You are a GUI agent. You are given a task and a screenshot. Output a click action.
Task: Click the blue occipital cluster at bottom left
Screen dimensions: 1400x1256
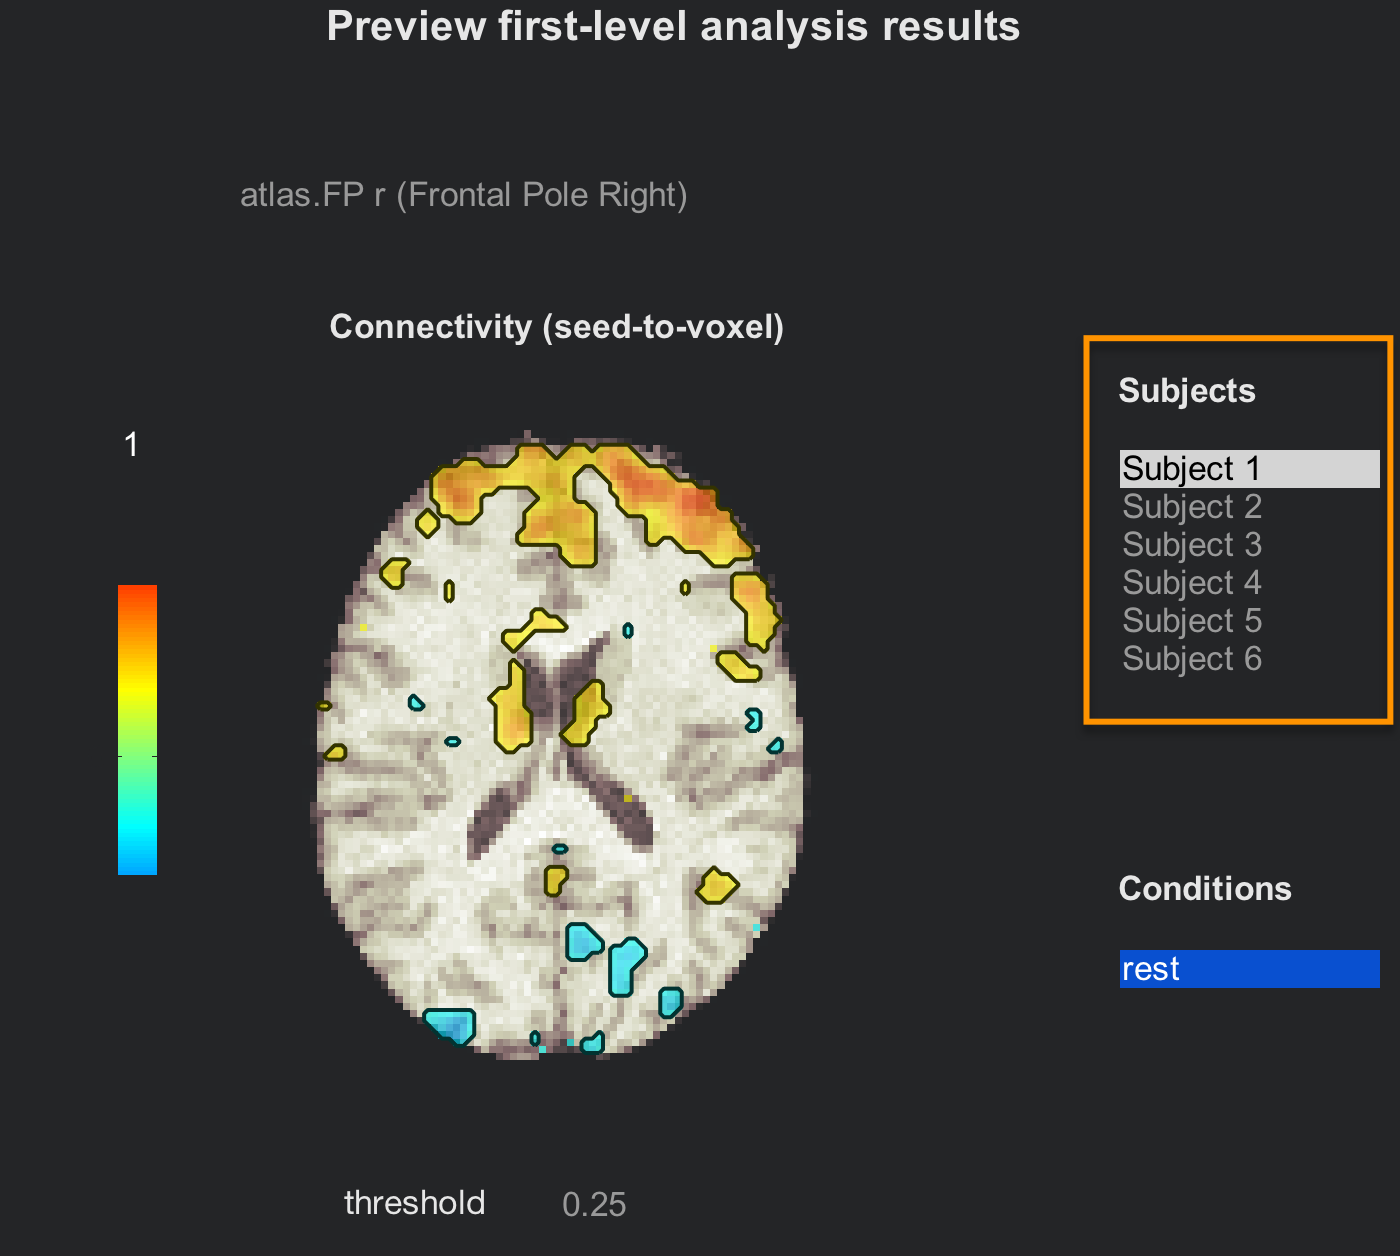pyautogui.click(x=451, y=1026)
